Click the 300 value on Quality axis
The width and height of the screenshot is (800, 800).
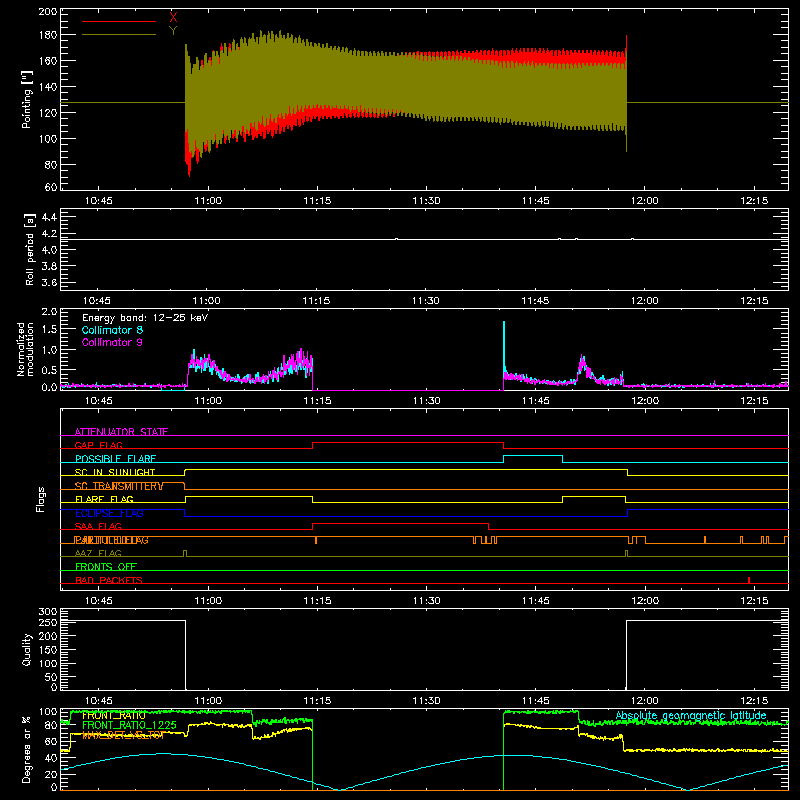(47, 612)
